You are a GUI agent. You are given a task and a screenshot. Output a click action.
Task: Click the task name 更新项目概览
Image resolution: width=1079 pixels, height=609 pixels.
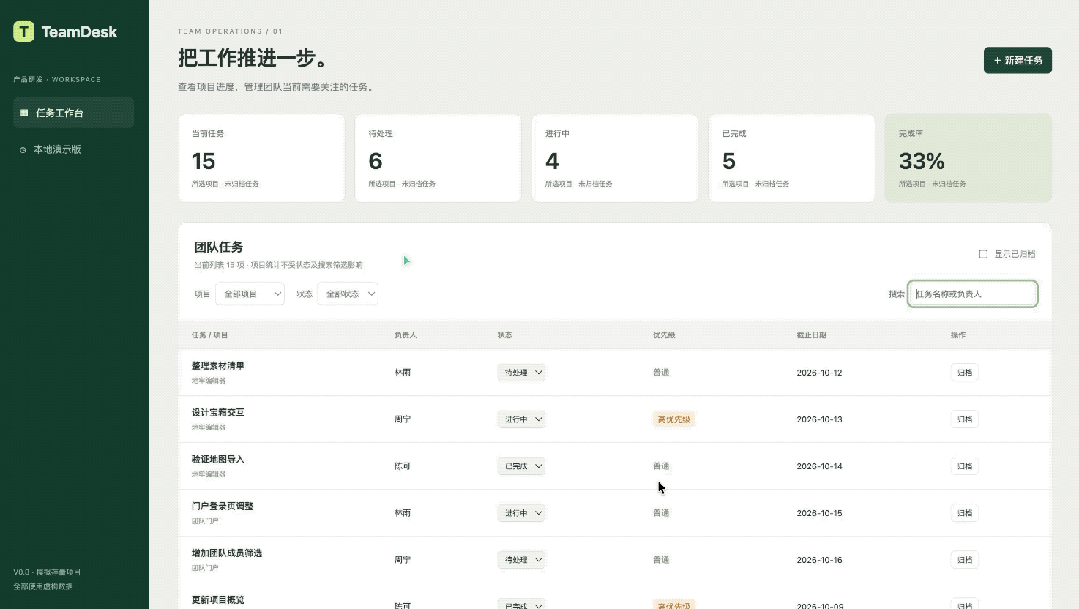[x=218, y=600]
